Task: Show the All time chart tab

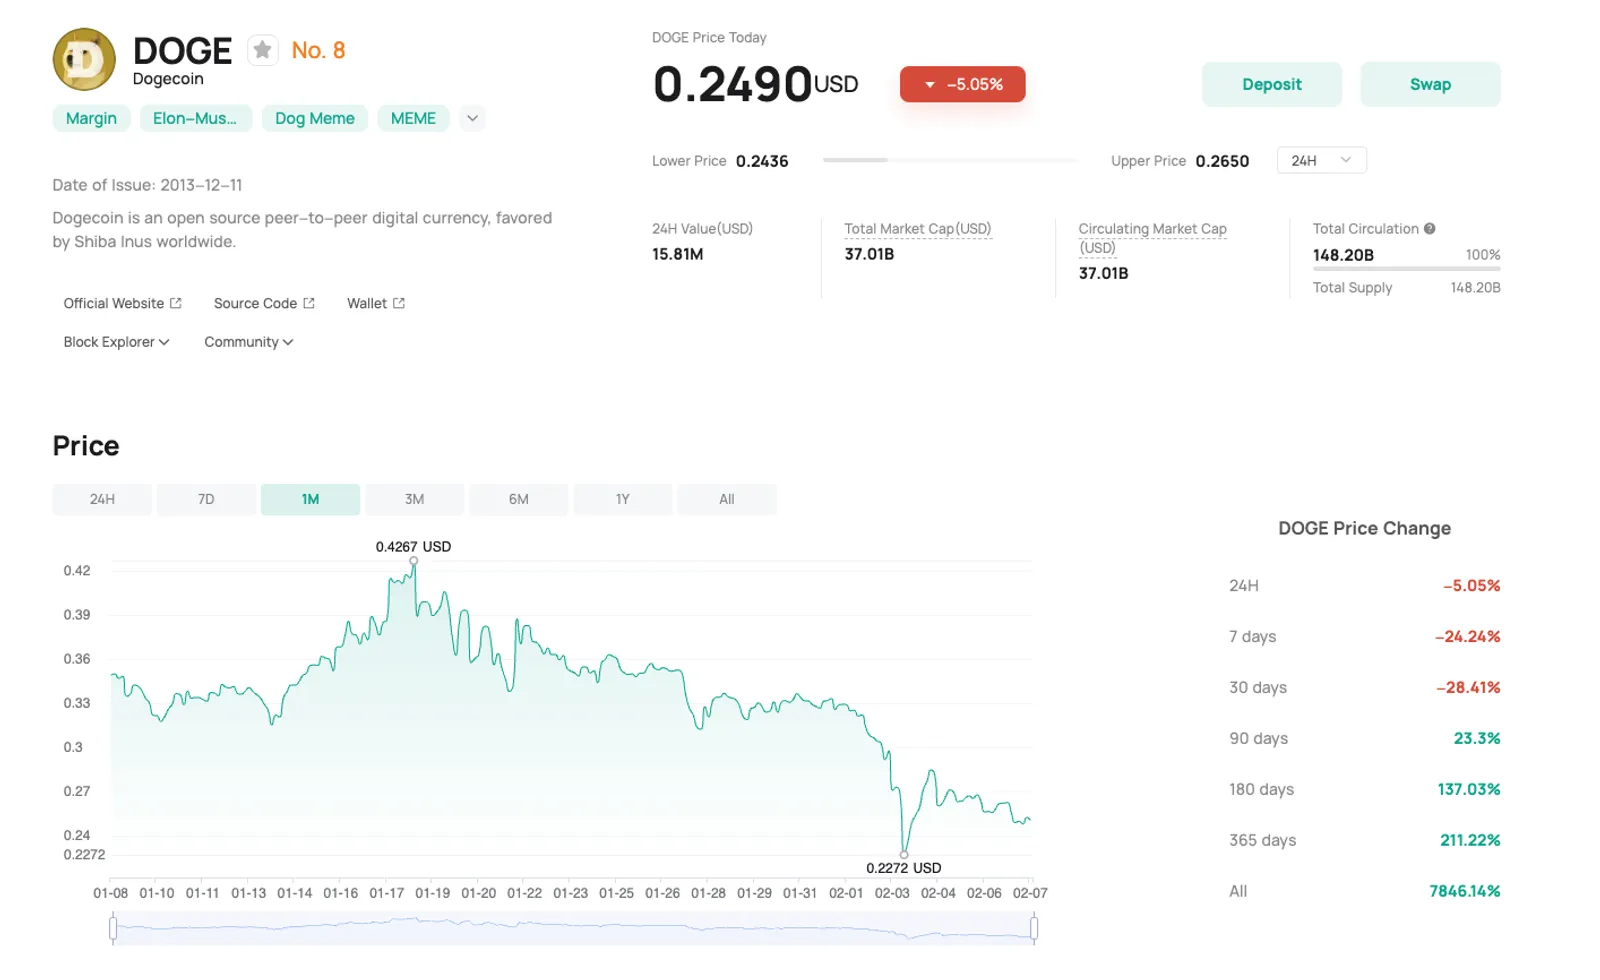Action: 726,499
